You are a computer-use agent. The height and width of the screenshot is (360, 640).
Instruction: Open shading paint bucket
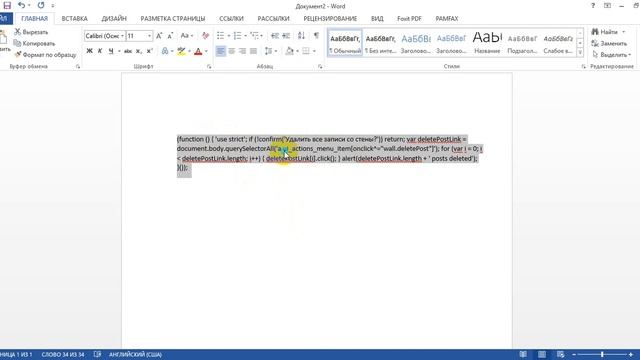click(290, 51)
